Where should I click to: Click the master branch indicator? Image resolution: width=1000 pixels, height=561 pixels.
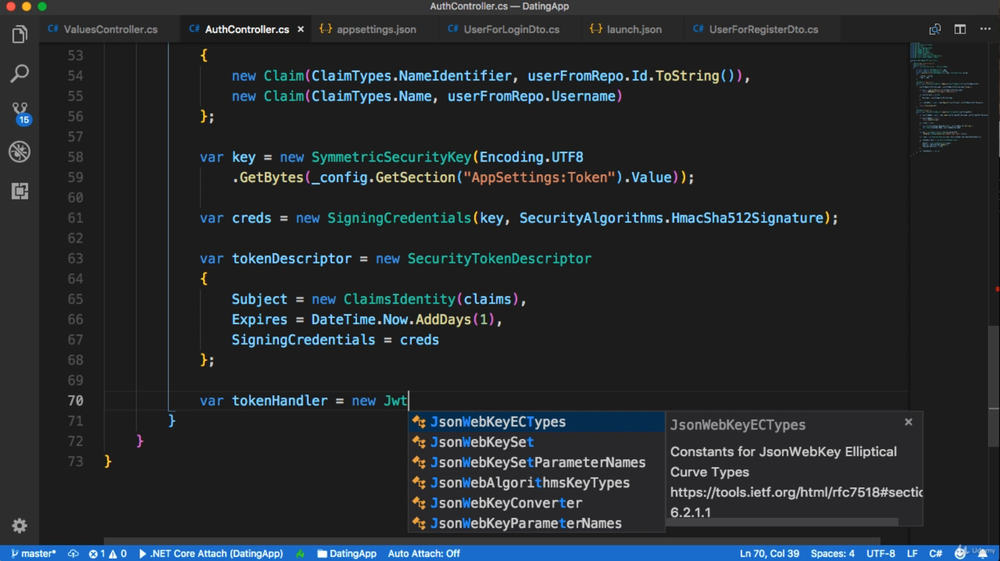34,553
